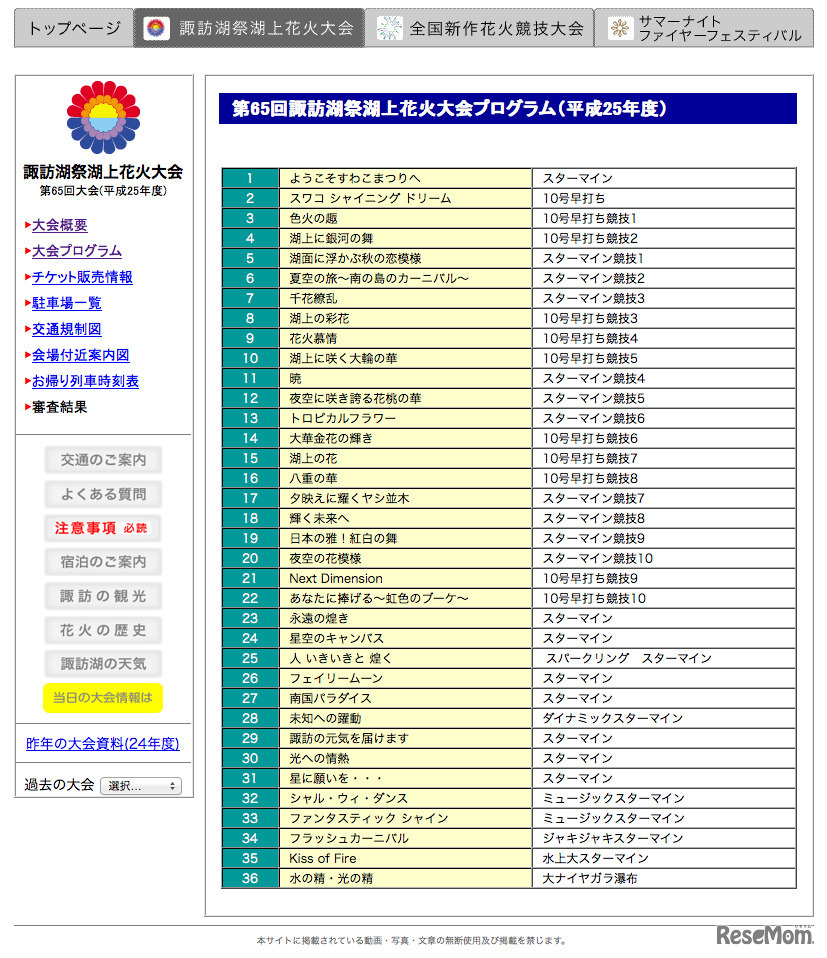Screen dimensions: 827x958
Task: Click the yellow 当日の大会情報は button
Action: coord(103,698)
